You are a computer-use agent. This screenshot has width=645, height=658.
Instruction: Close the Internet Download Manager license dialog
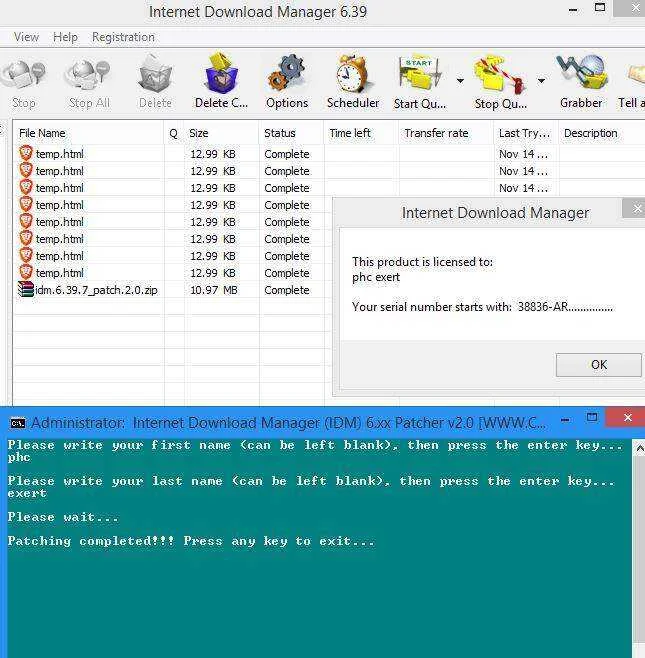[635, 209]
